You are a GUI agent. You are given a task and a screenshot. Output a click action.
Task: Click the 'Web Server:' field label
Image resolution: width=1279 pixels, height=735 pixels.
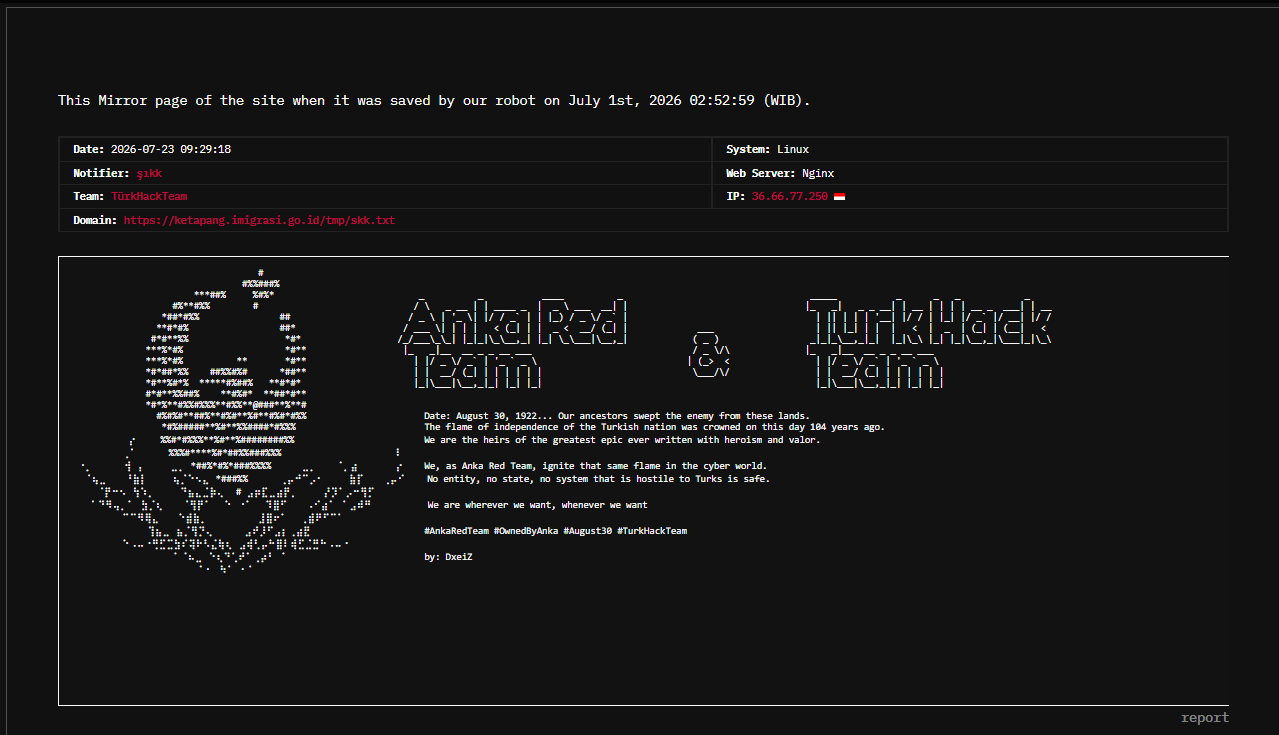(761, 173)
